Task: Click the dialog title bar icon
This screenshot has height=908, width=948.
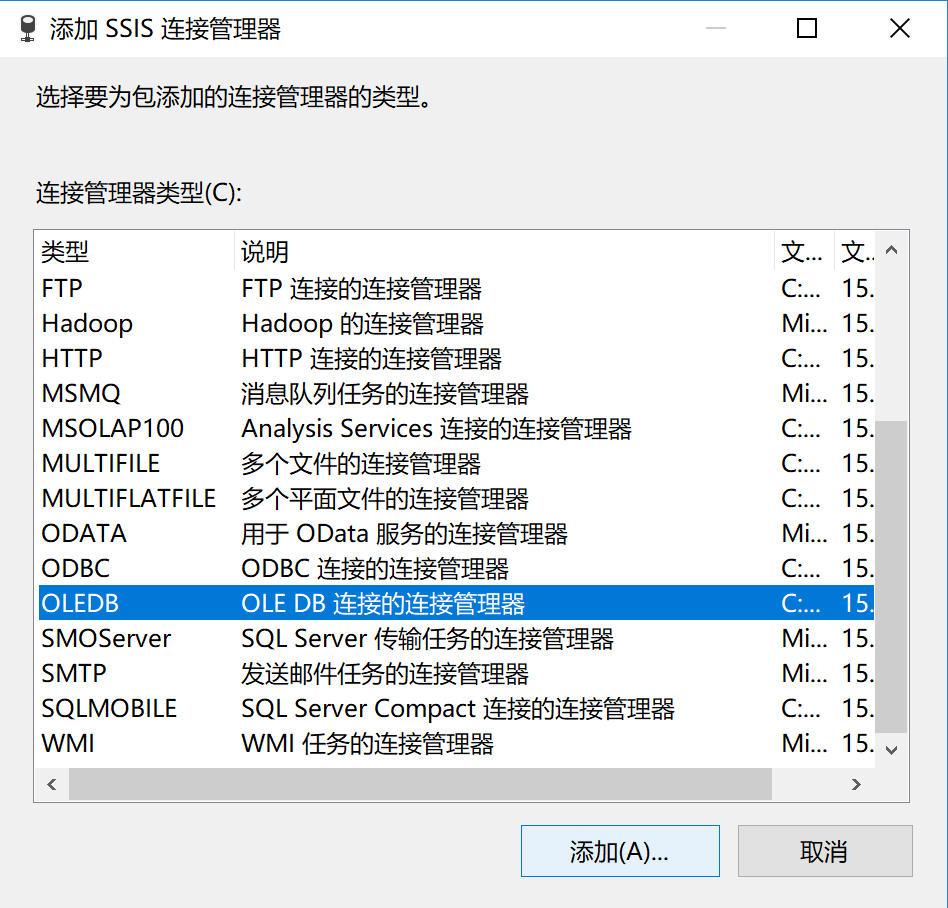Action: click(x=26, y=28)
